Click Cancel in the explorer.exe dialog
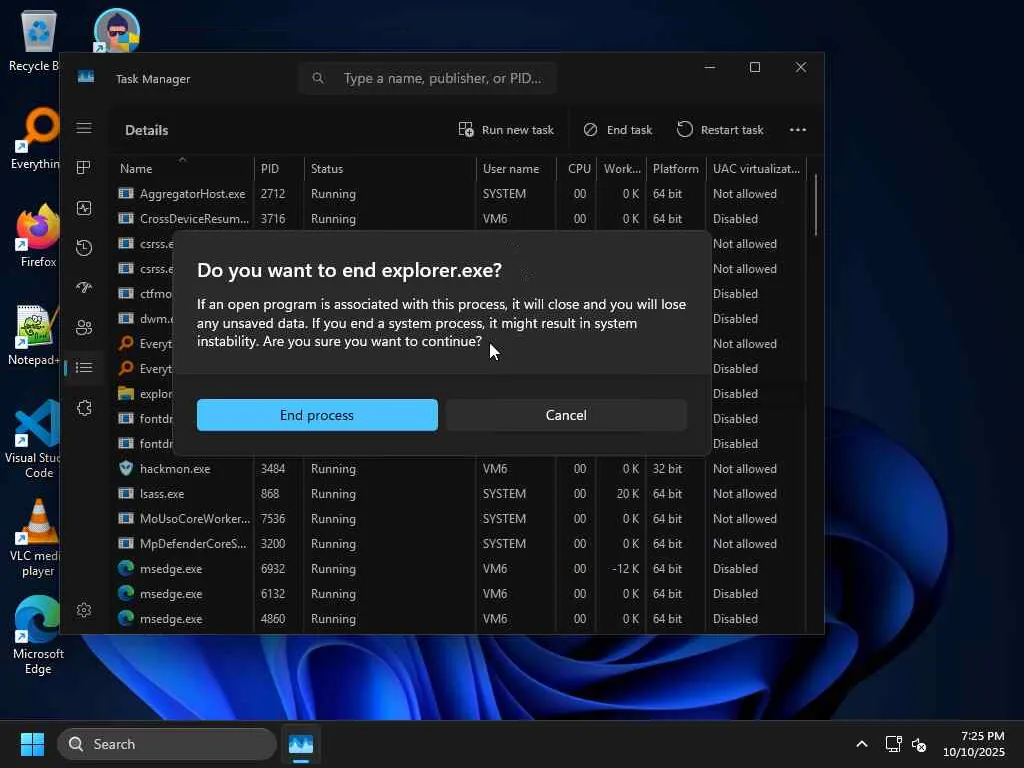The width and height of the screenshot is (1024, 768). 566,415
